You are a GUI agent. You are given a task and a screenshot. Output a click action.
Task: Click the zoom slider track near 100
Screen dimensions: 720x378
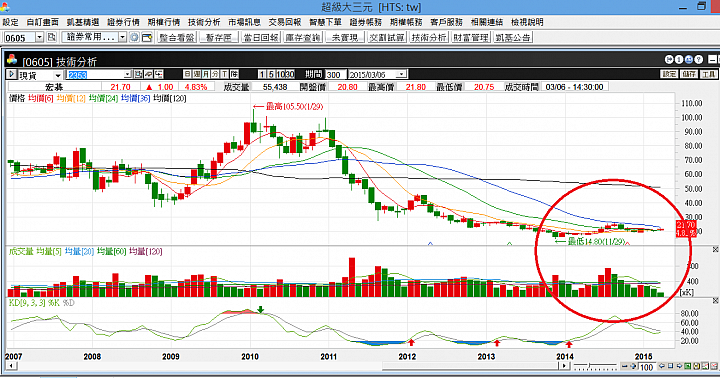click(x=595, y=366)
